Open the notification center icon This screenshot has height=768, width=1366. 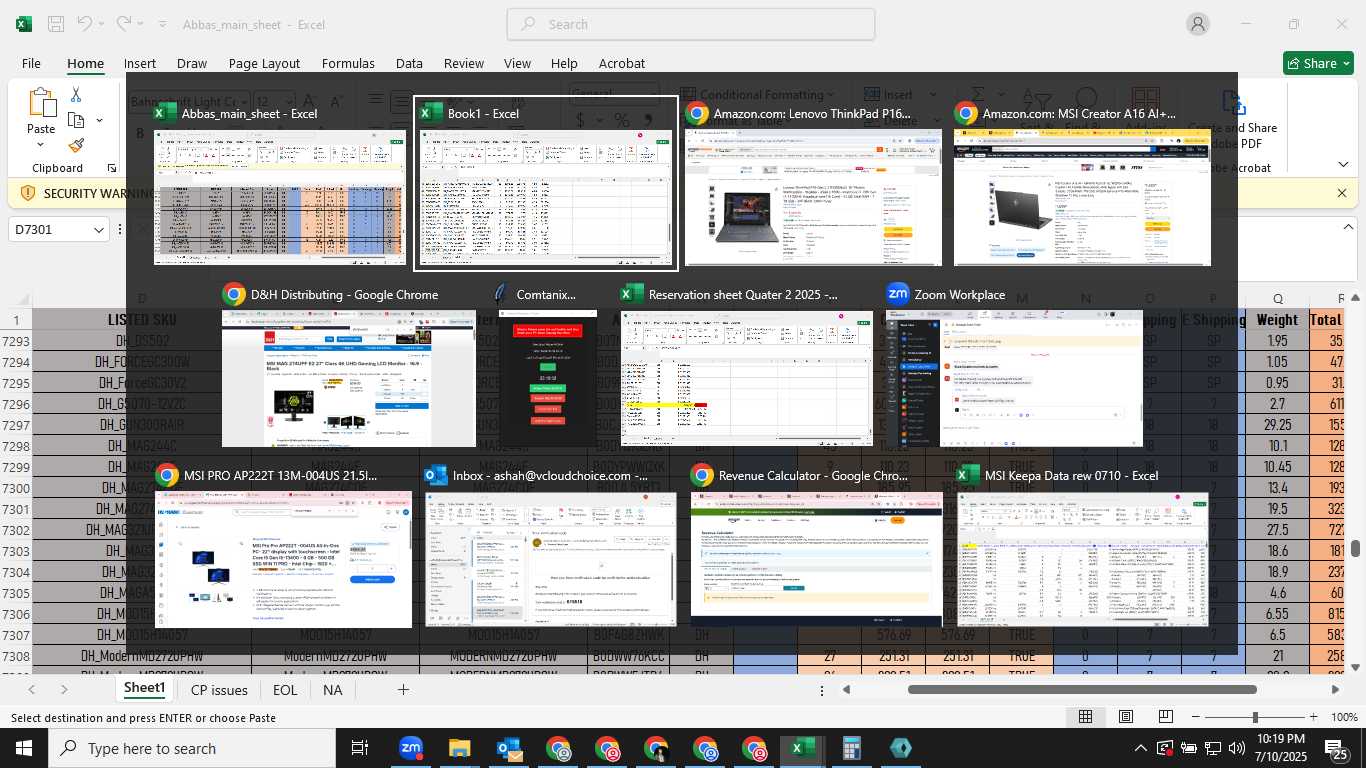coord(1337,748)
